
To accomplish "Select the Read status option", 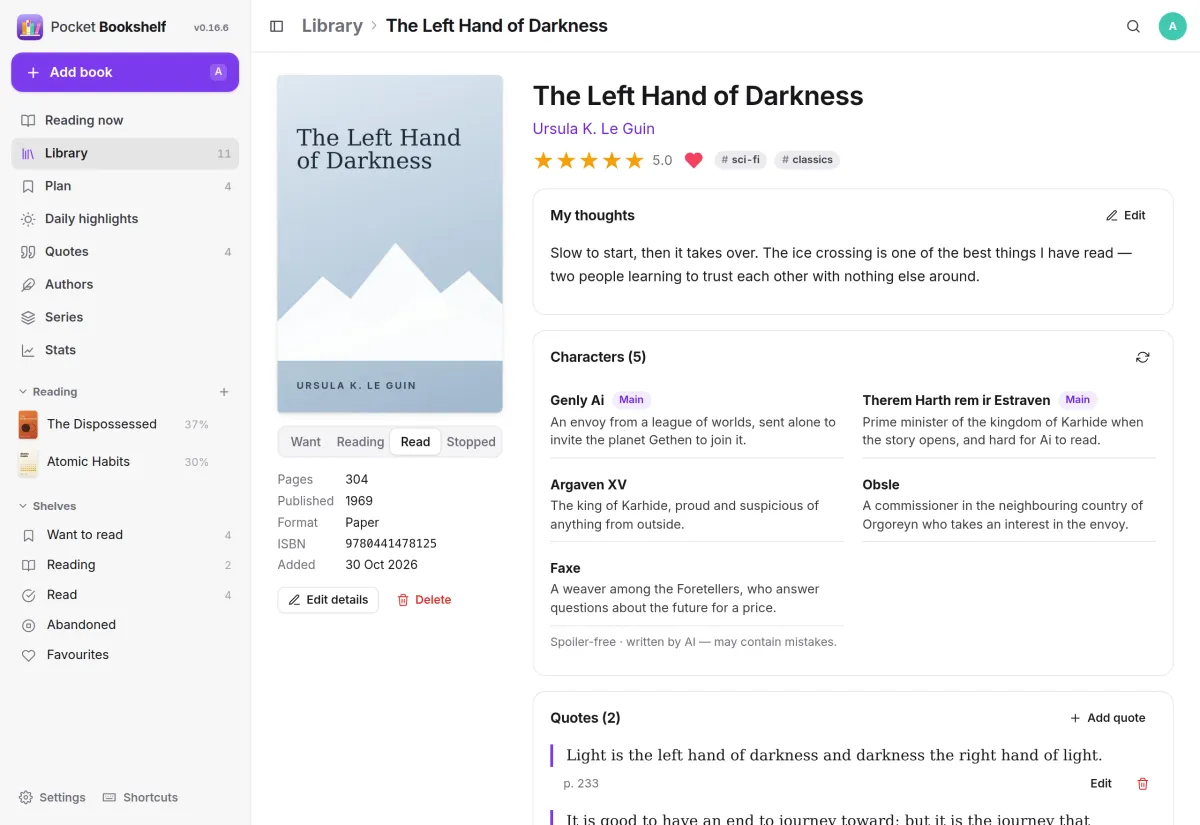I will (415, 442).
